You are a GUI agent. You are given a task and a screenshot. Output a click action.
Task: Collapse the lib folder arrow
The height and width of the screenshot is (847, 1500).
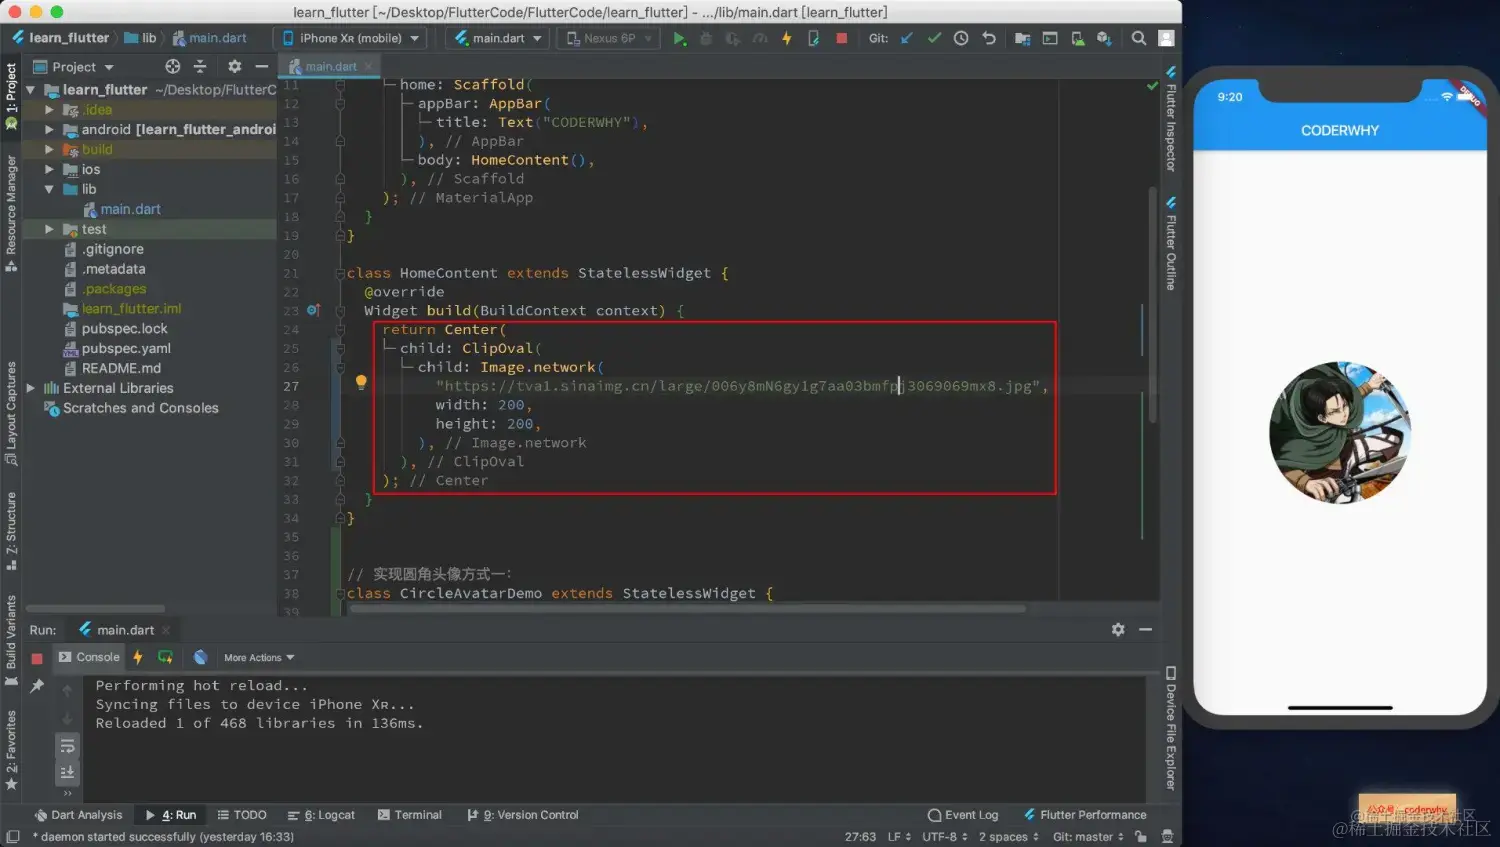[49, 189]
